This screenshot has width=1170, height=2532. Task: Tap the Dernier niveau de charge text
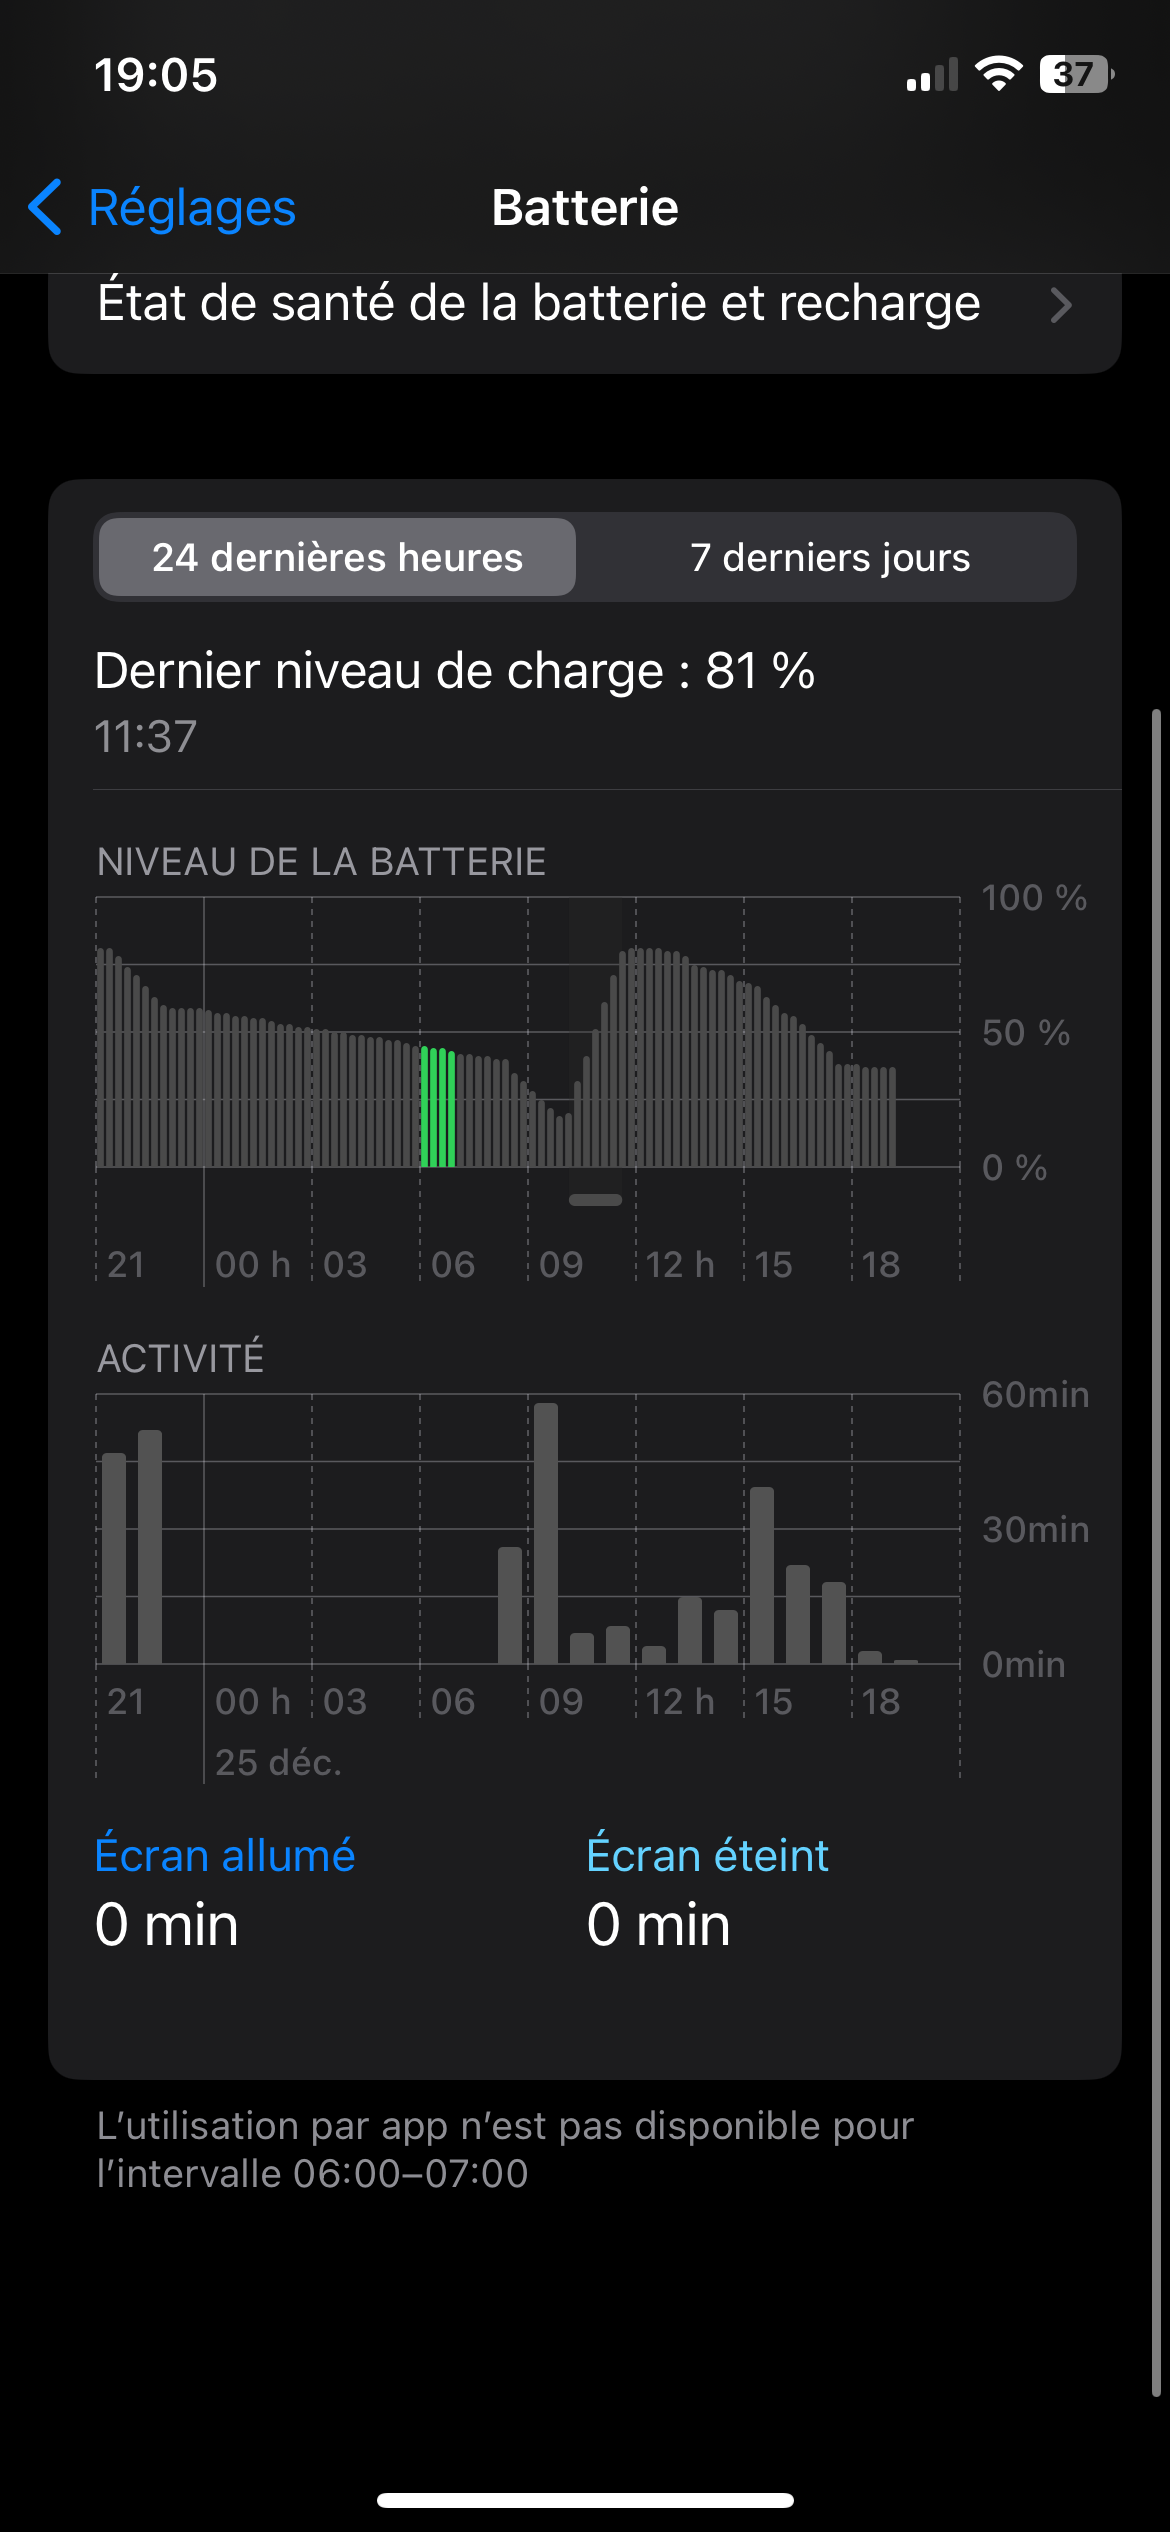(454, 670)
